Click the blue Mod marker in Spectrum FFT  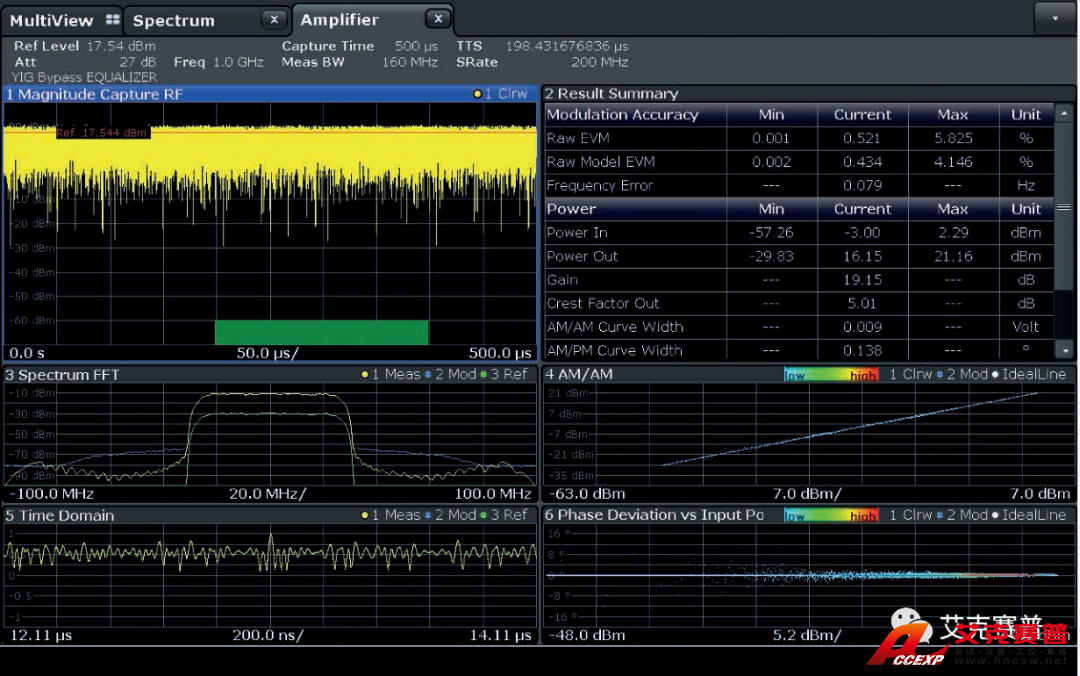pos(428,375)
